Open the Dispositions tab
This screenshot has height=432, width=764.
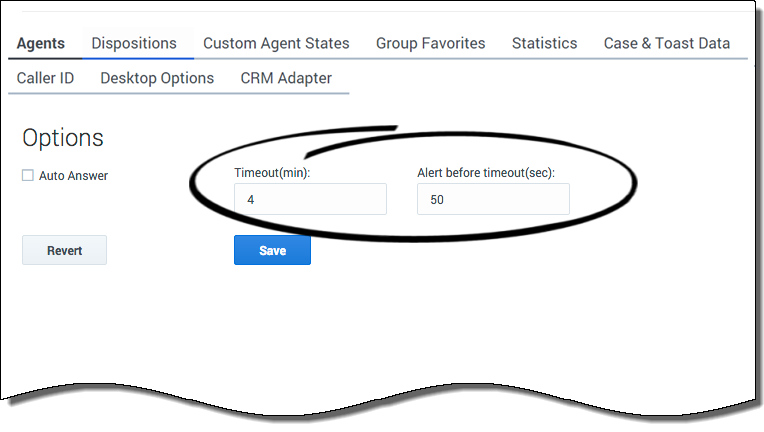click(x=134, y=44)
